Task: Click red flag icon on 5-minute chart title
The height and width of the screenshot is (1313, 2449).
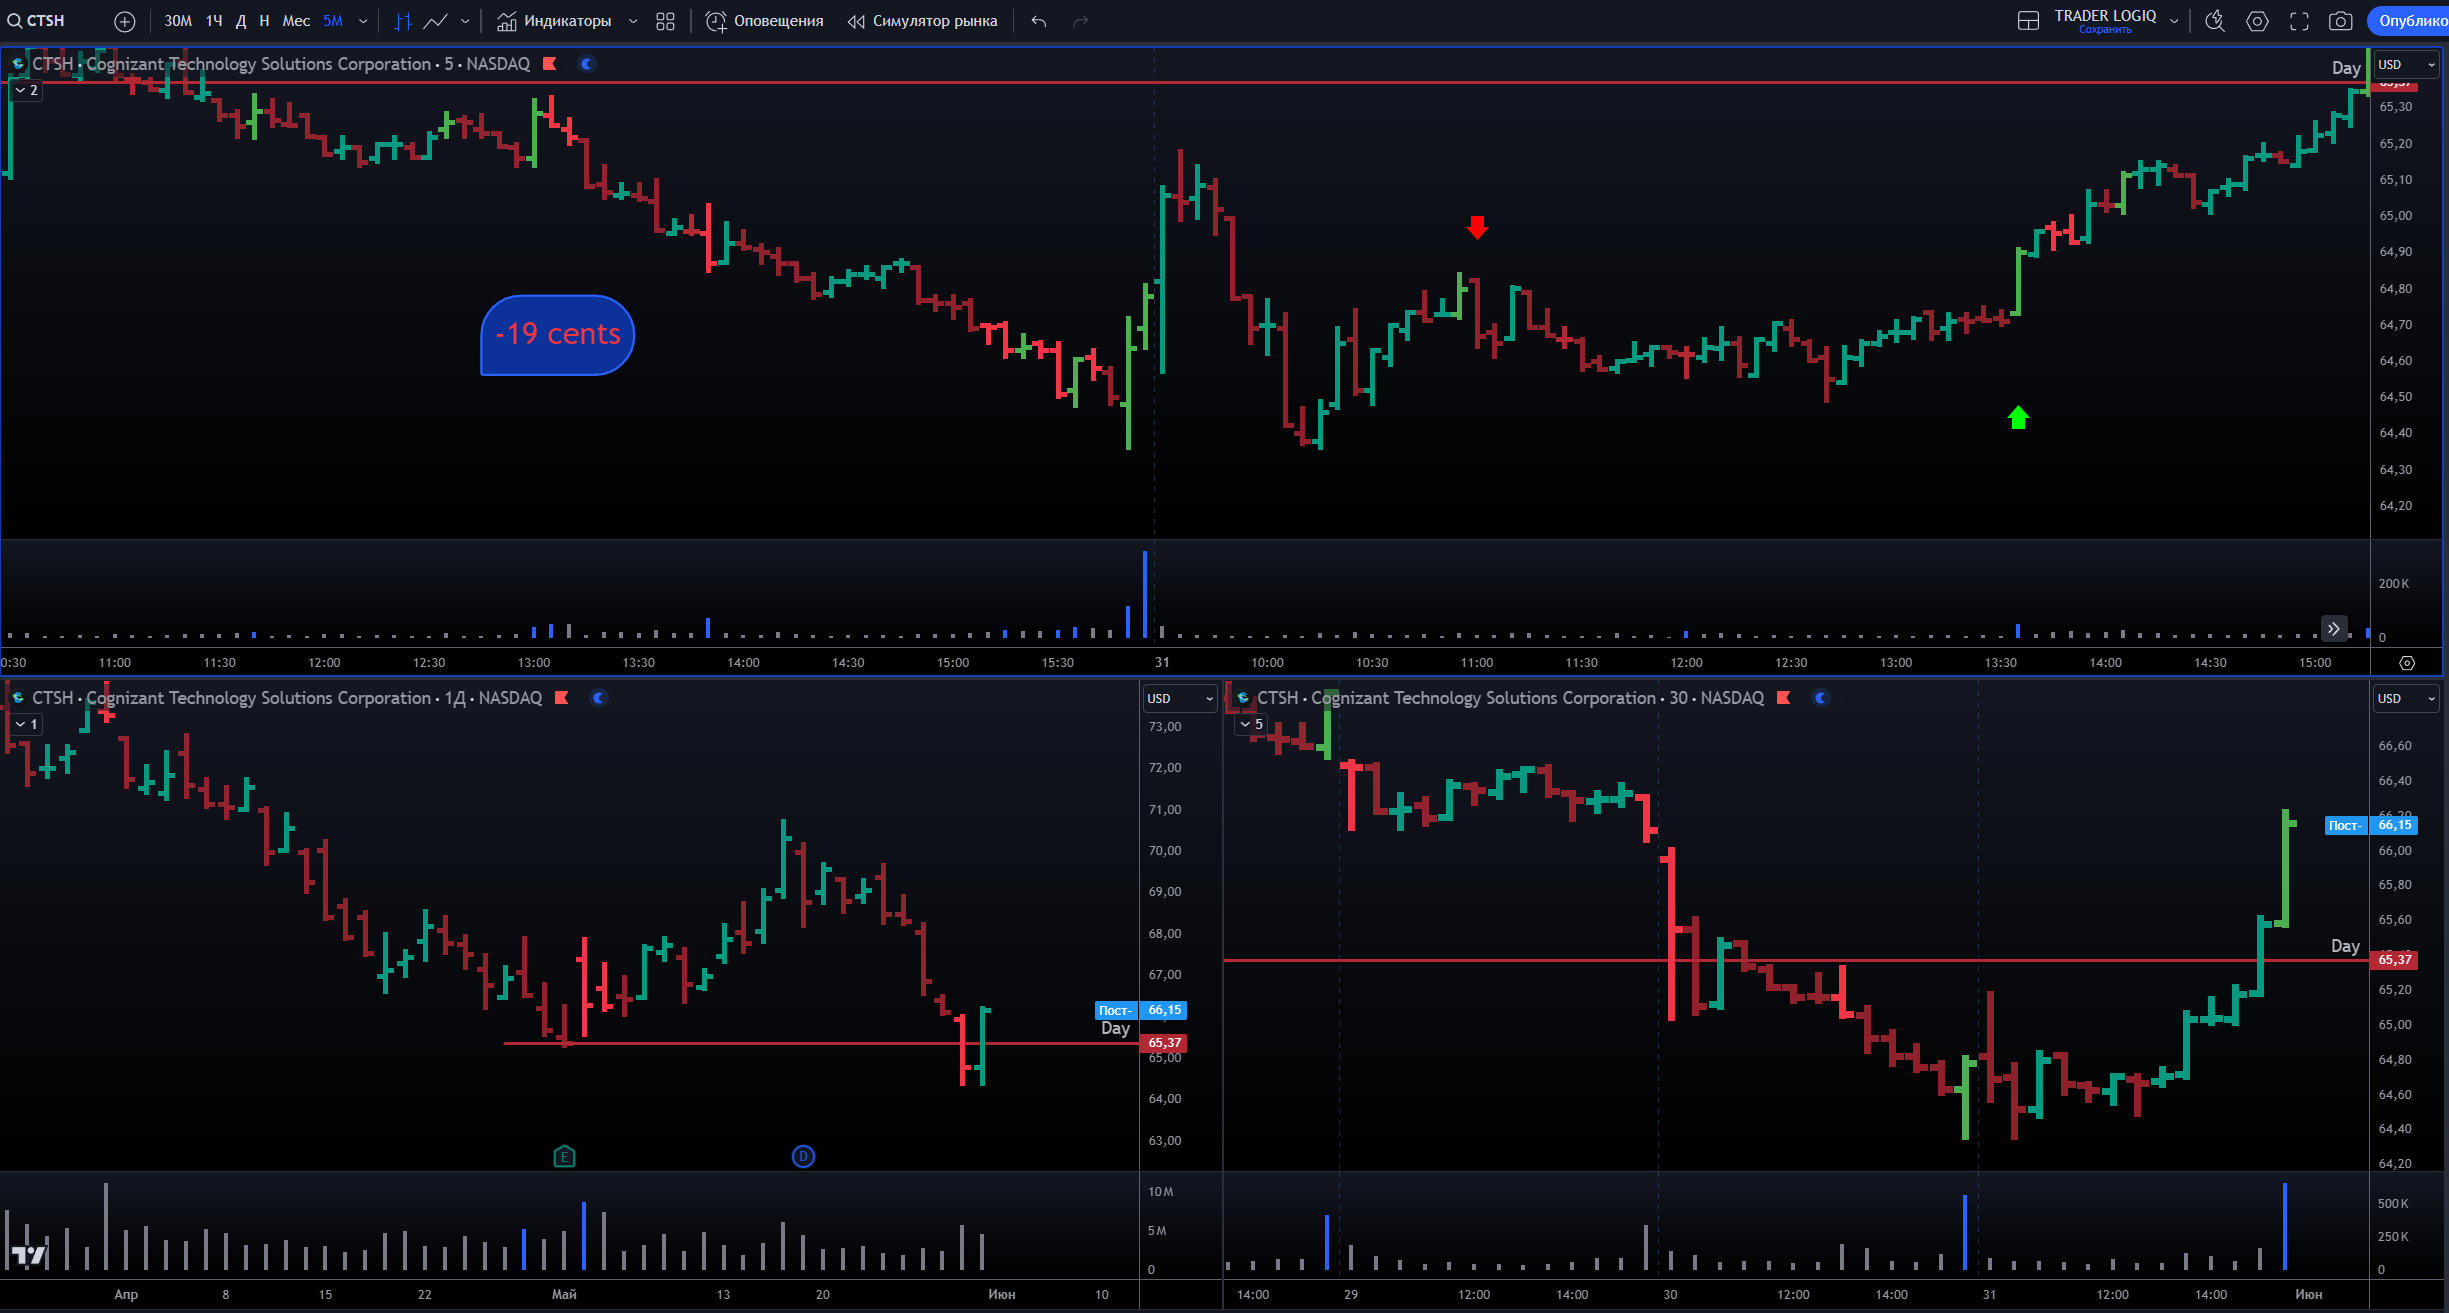Action: pyautogui.click(x=549, y=64)
